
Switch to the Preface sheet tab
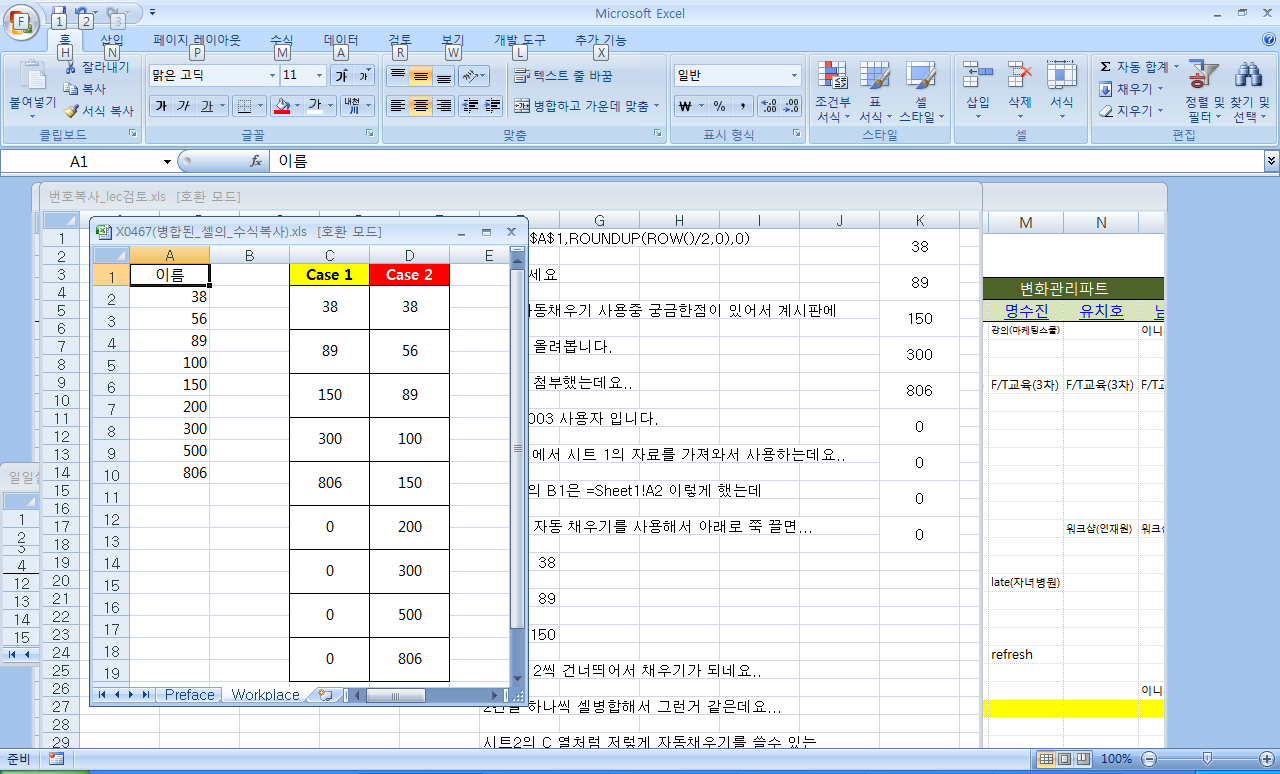coord(190,695)
